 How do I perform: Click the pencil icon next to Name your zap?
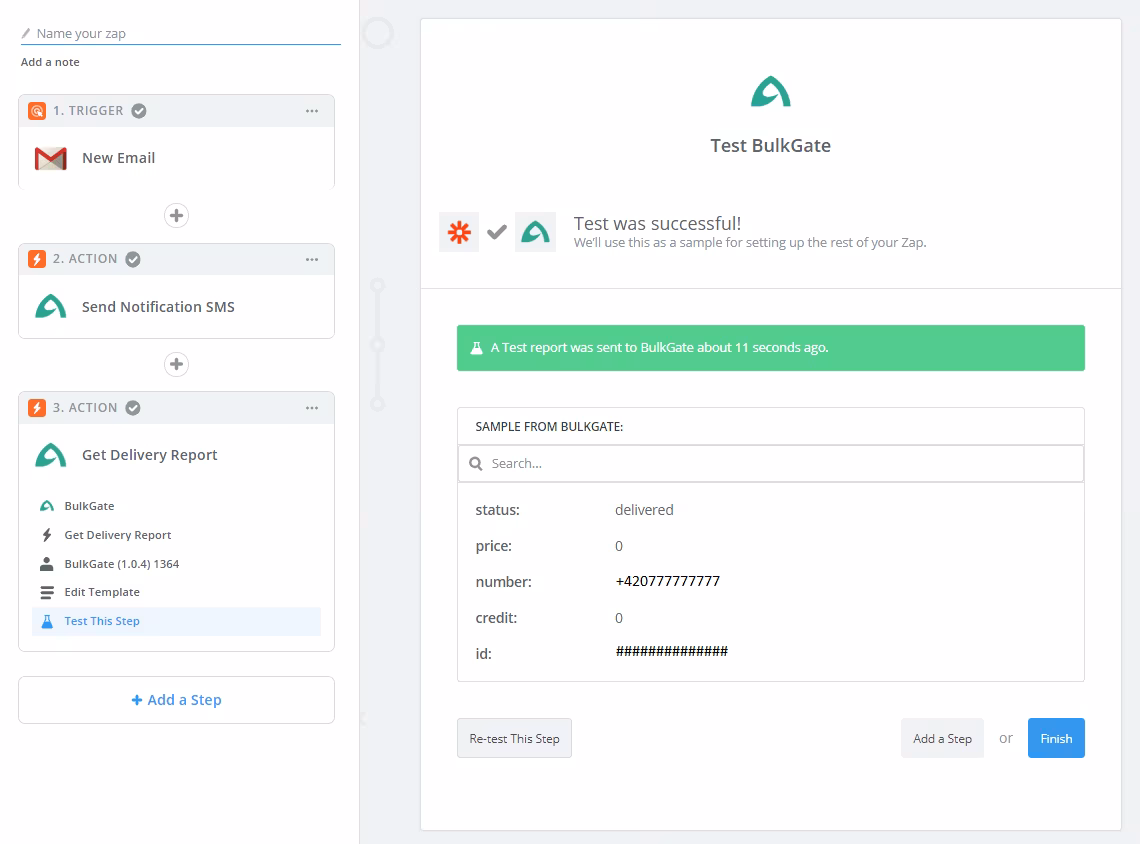26,33
